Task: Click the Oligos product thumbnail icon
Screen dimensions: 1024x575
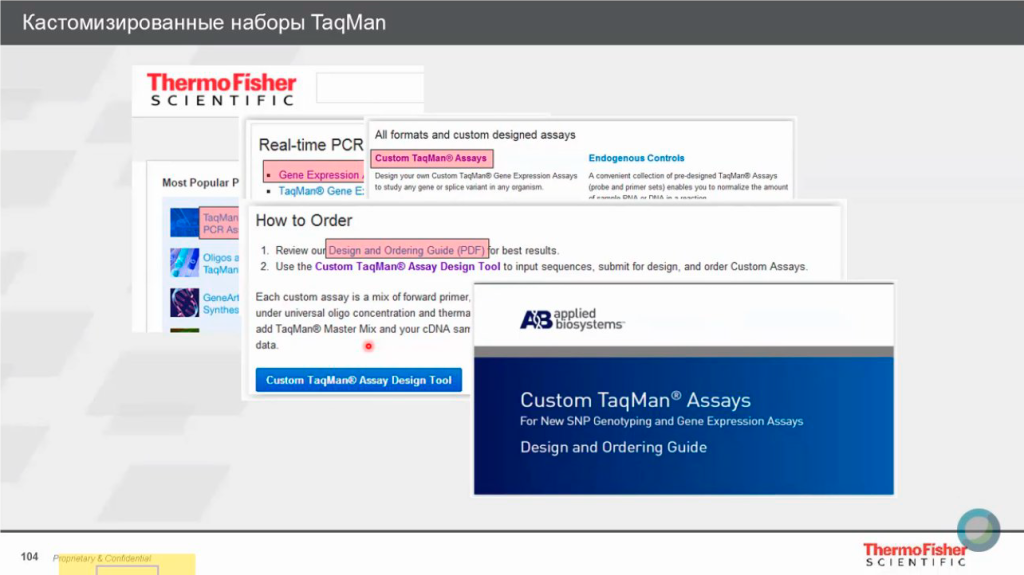Action: (184, 263)
